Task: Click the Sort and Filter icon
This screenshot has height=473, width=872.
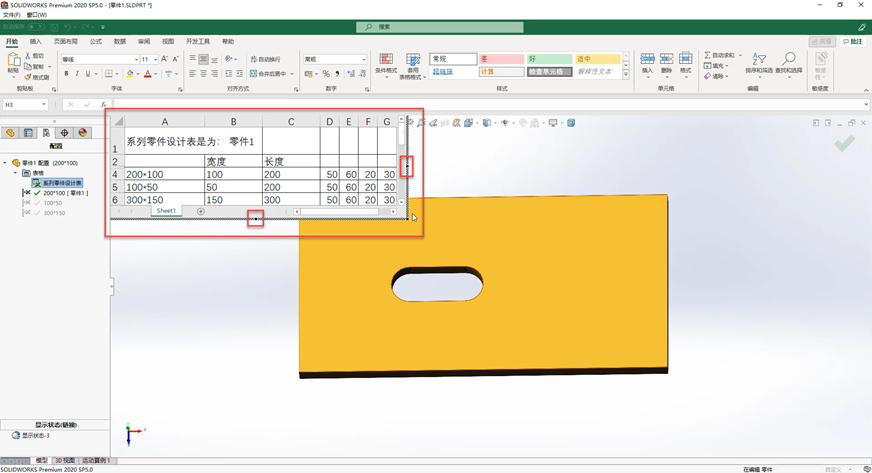Action: 759,62
